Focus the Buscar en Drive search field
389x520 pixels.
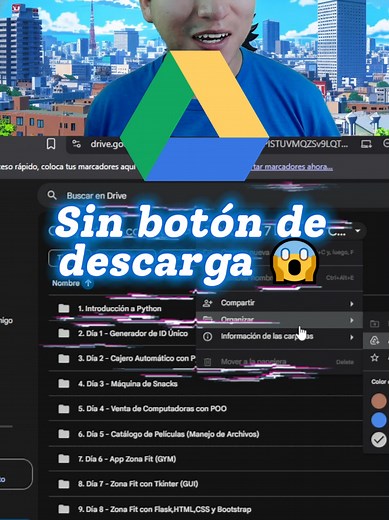coord(213,195)
